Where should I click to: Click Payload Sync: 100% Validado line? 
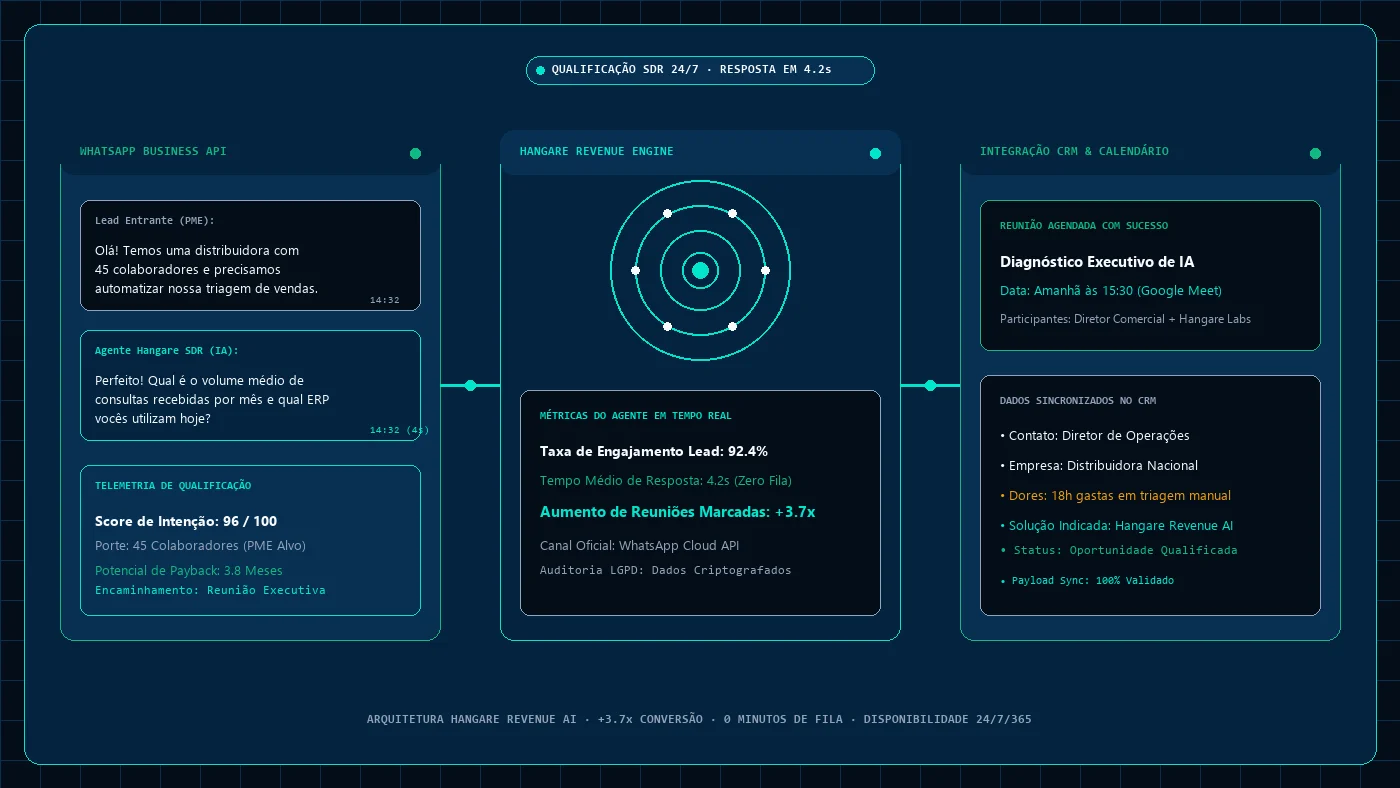click(x=1086, y=580)
